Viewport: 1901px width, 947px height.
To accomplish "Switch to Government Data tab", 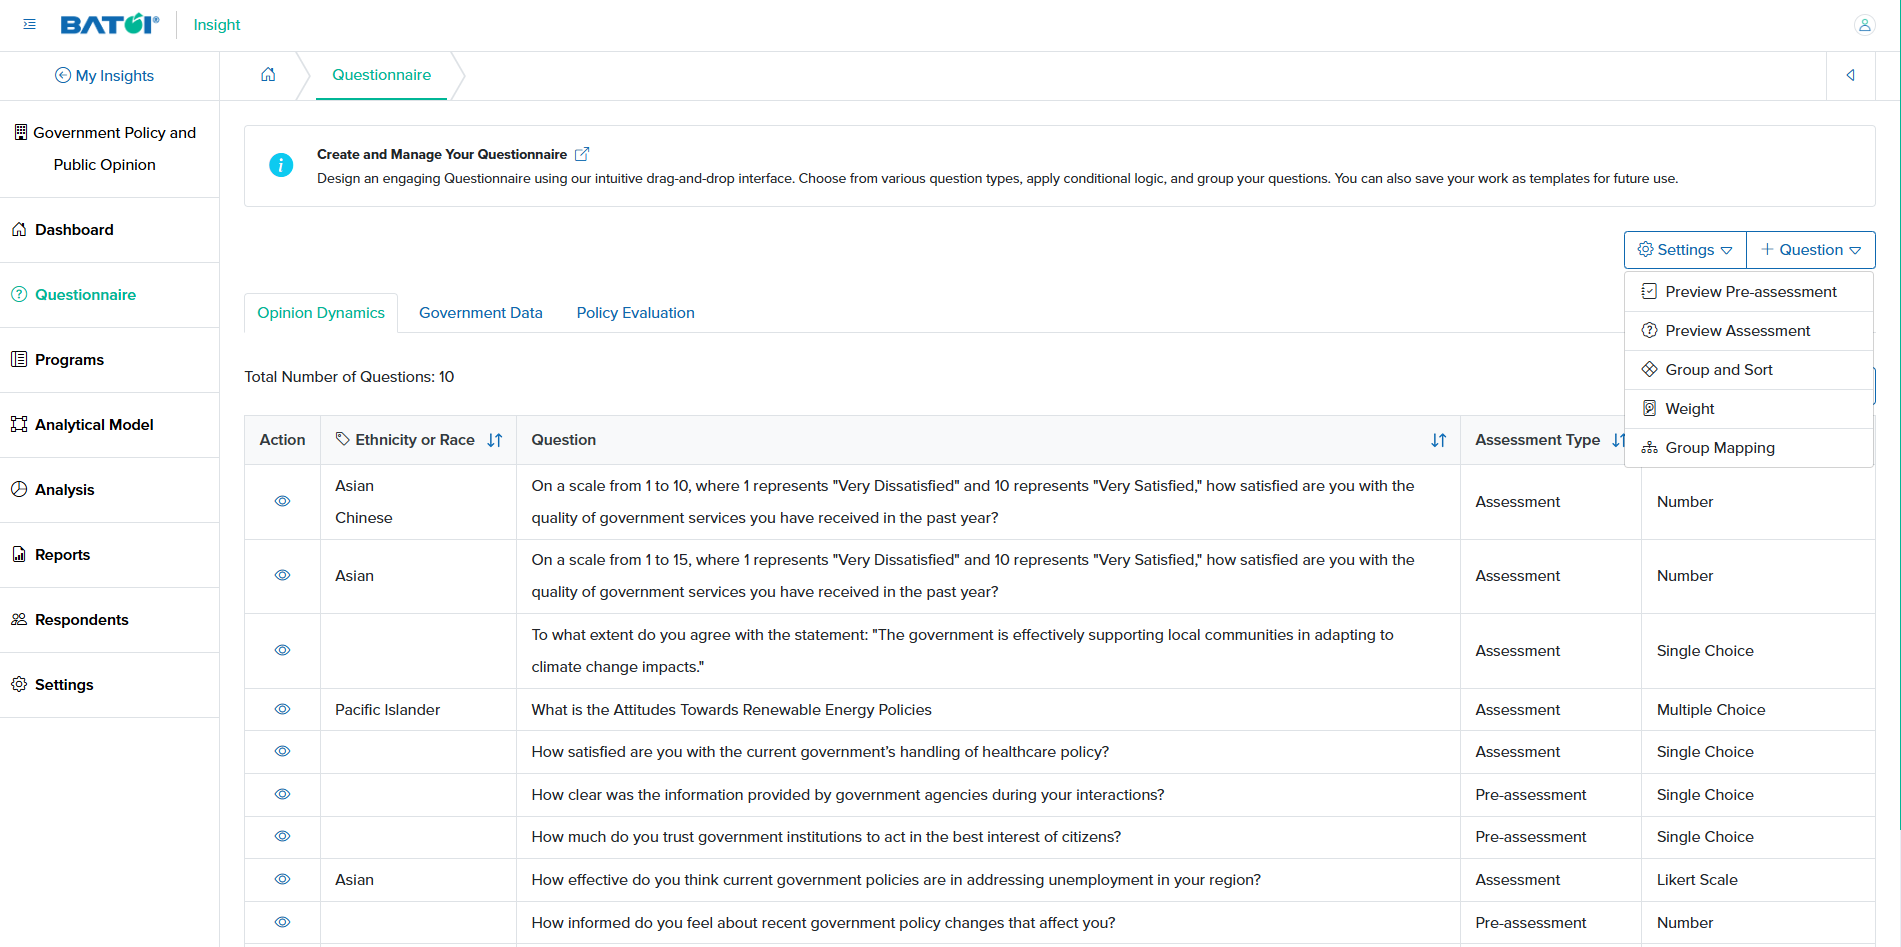I will pyautogui.click(x=481, y=313).
